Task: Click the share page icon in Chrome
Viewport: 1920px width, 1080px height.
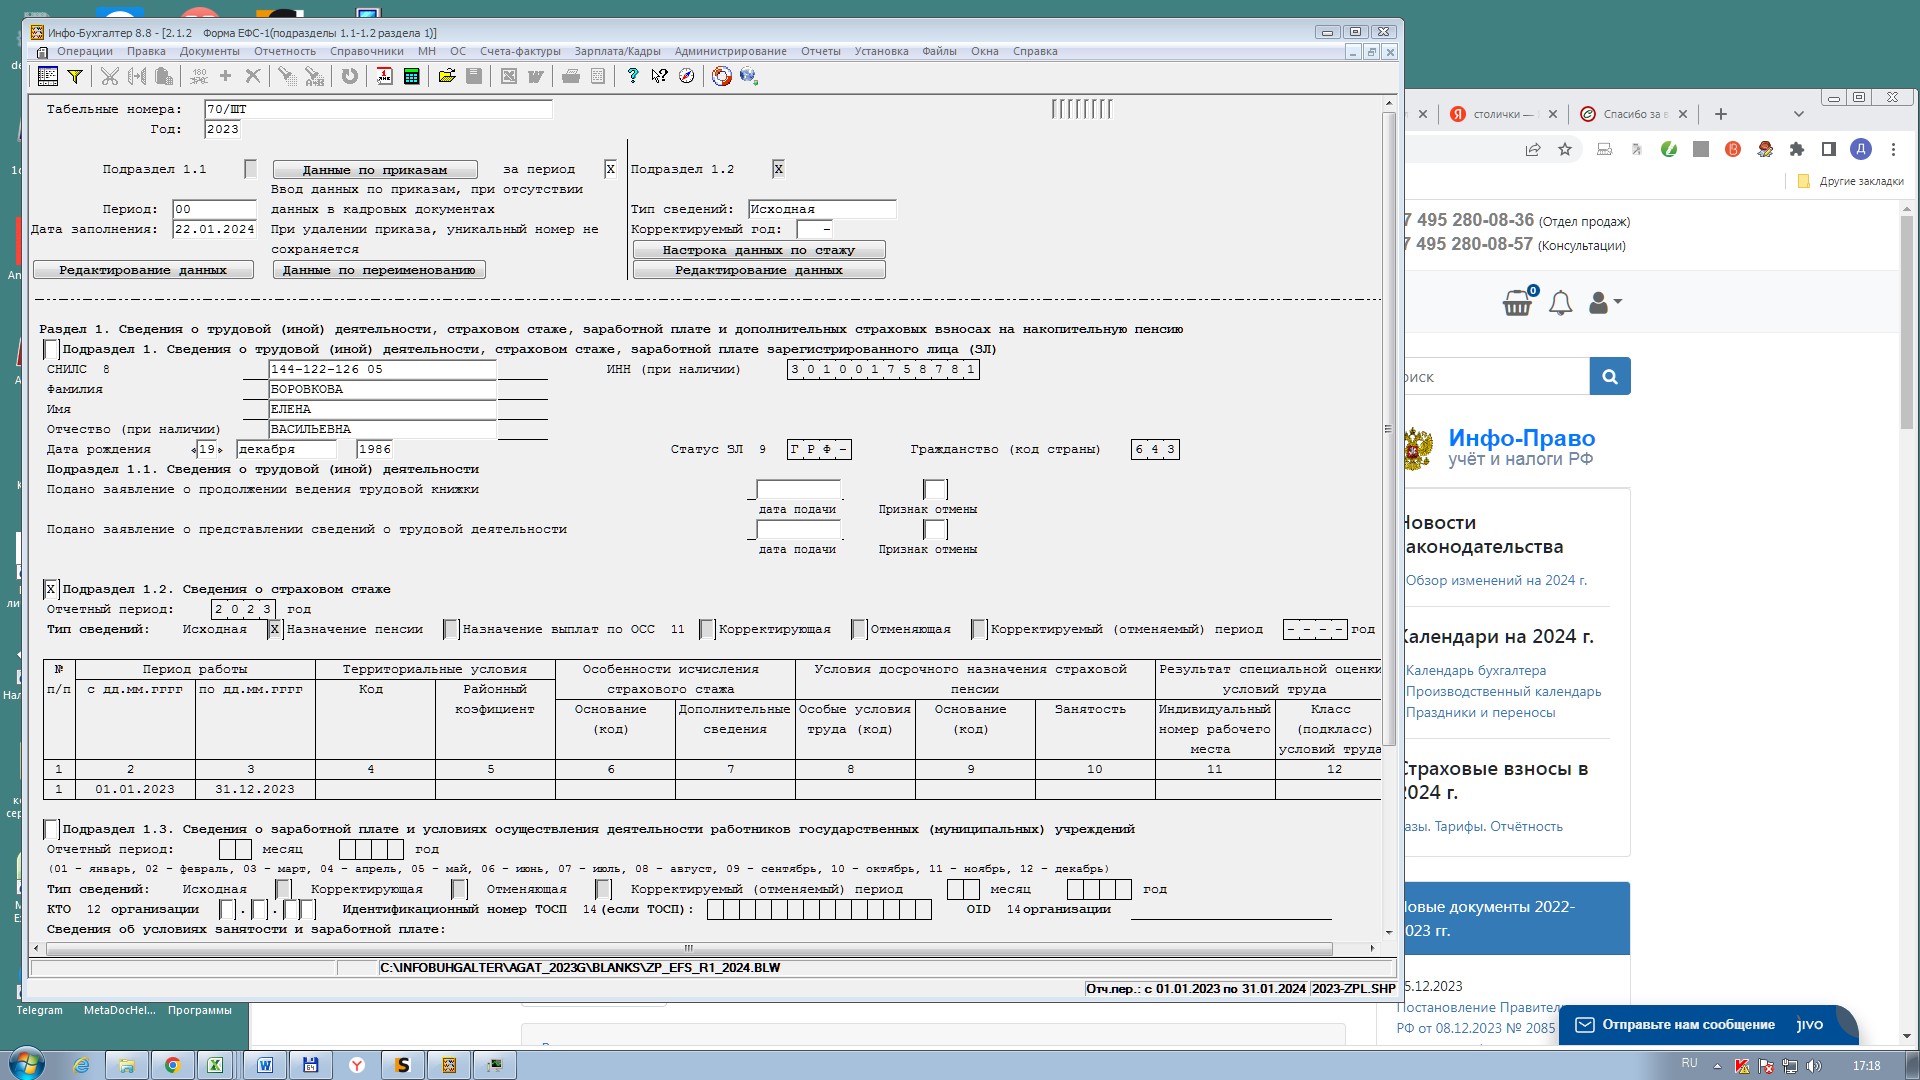Action: (1533, 149)
